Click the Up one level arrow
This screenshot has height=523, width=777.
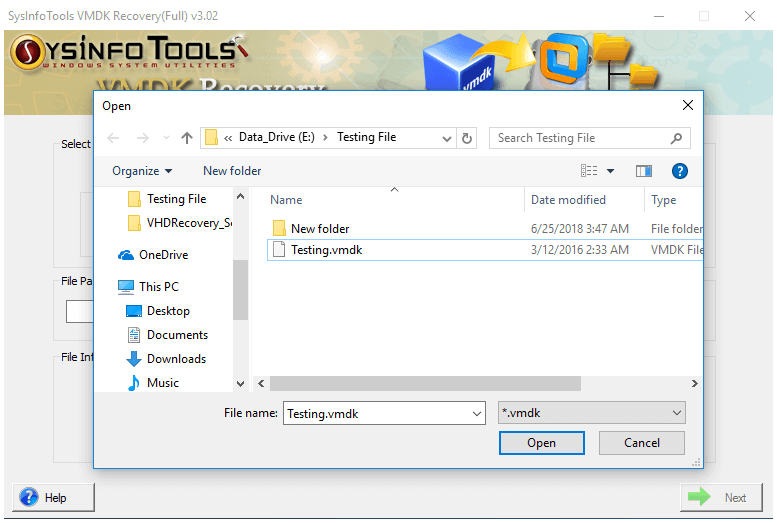pos(187,138)
